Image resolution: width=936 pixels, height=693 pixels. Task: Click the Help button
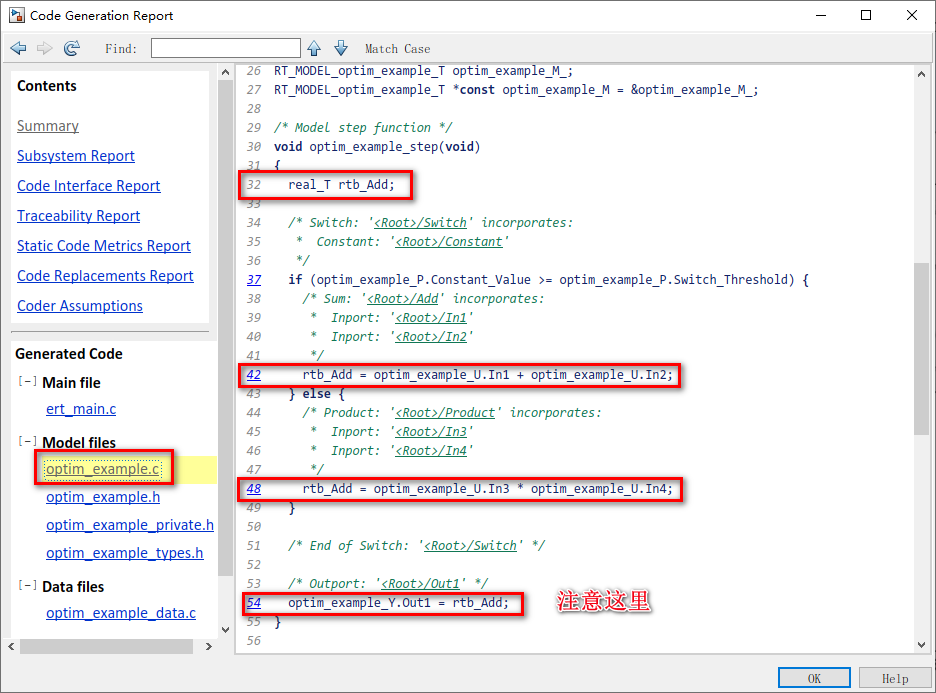pos(895,678)
